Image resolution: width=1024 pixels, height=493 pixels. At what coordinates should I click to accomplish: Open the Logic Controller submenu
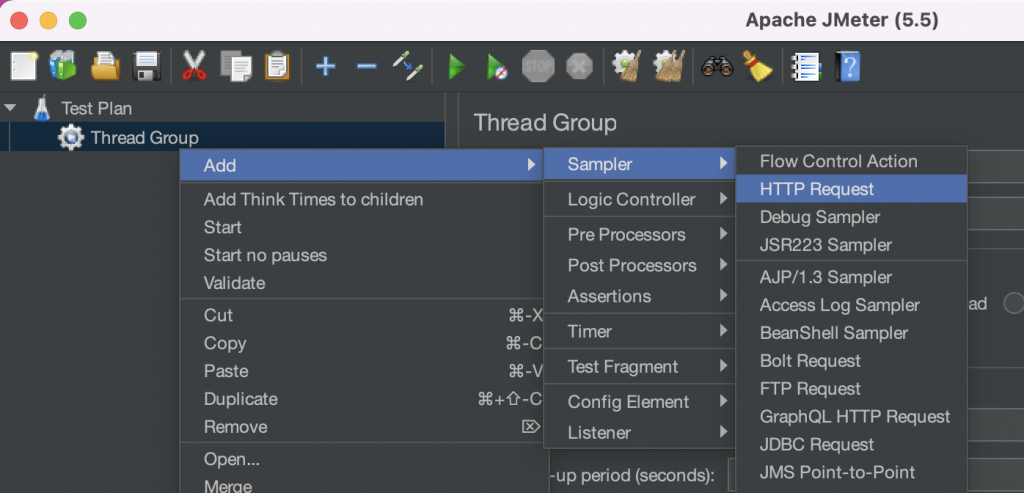coord(631,199)
